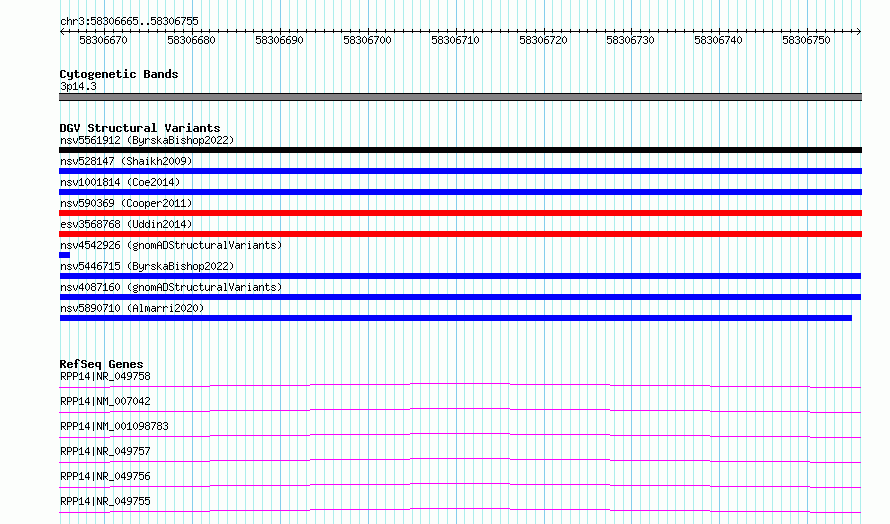This screenshot has height=524, width=890.
Task: Select the DGV Structural Variants track title
Action: [140, 128]
